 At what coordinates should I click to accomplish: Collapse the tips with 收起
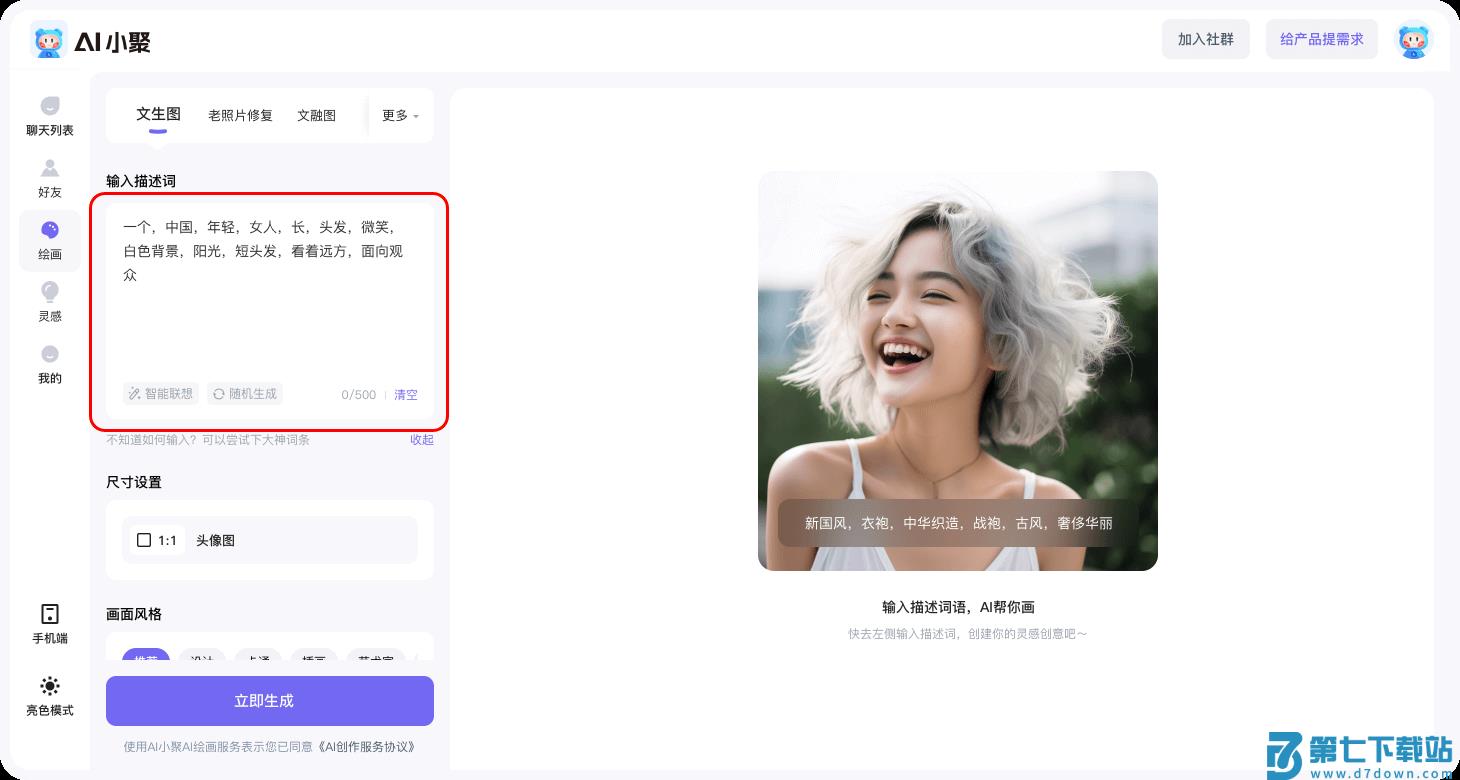[x=421, y=440]
